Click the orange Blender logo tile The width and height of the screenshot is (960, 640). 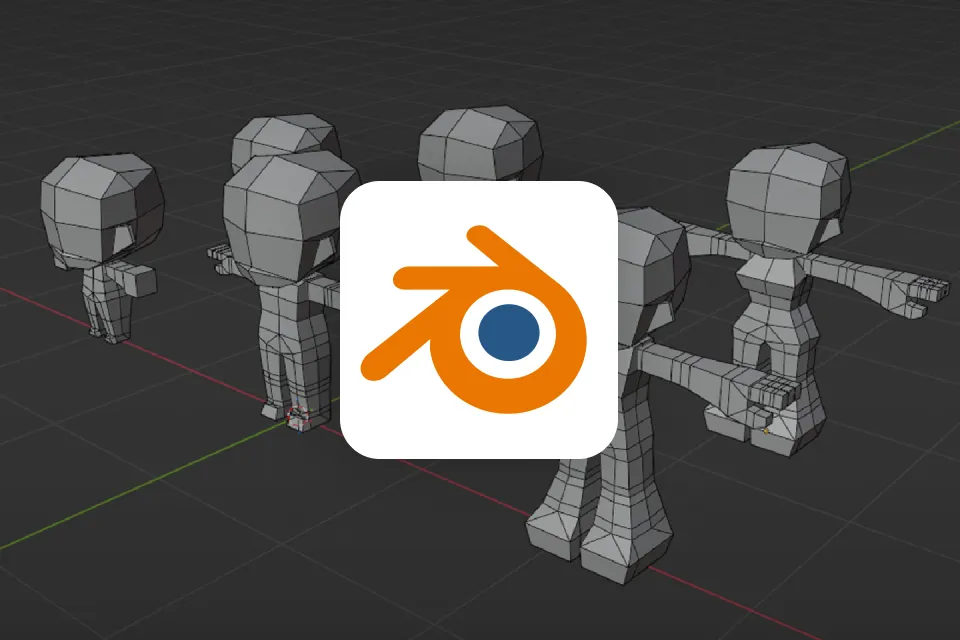coord(478,320)
